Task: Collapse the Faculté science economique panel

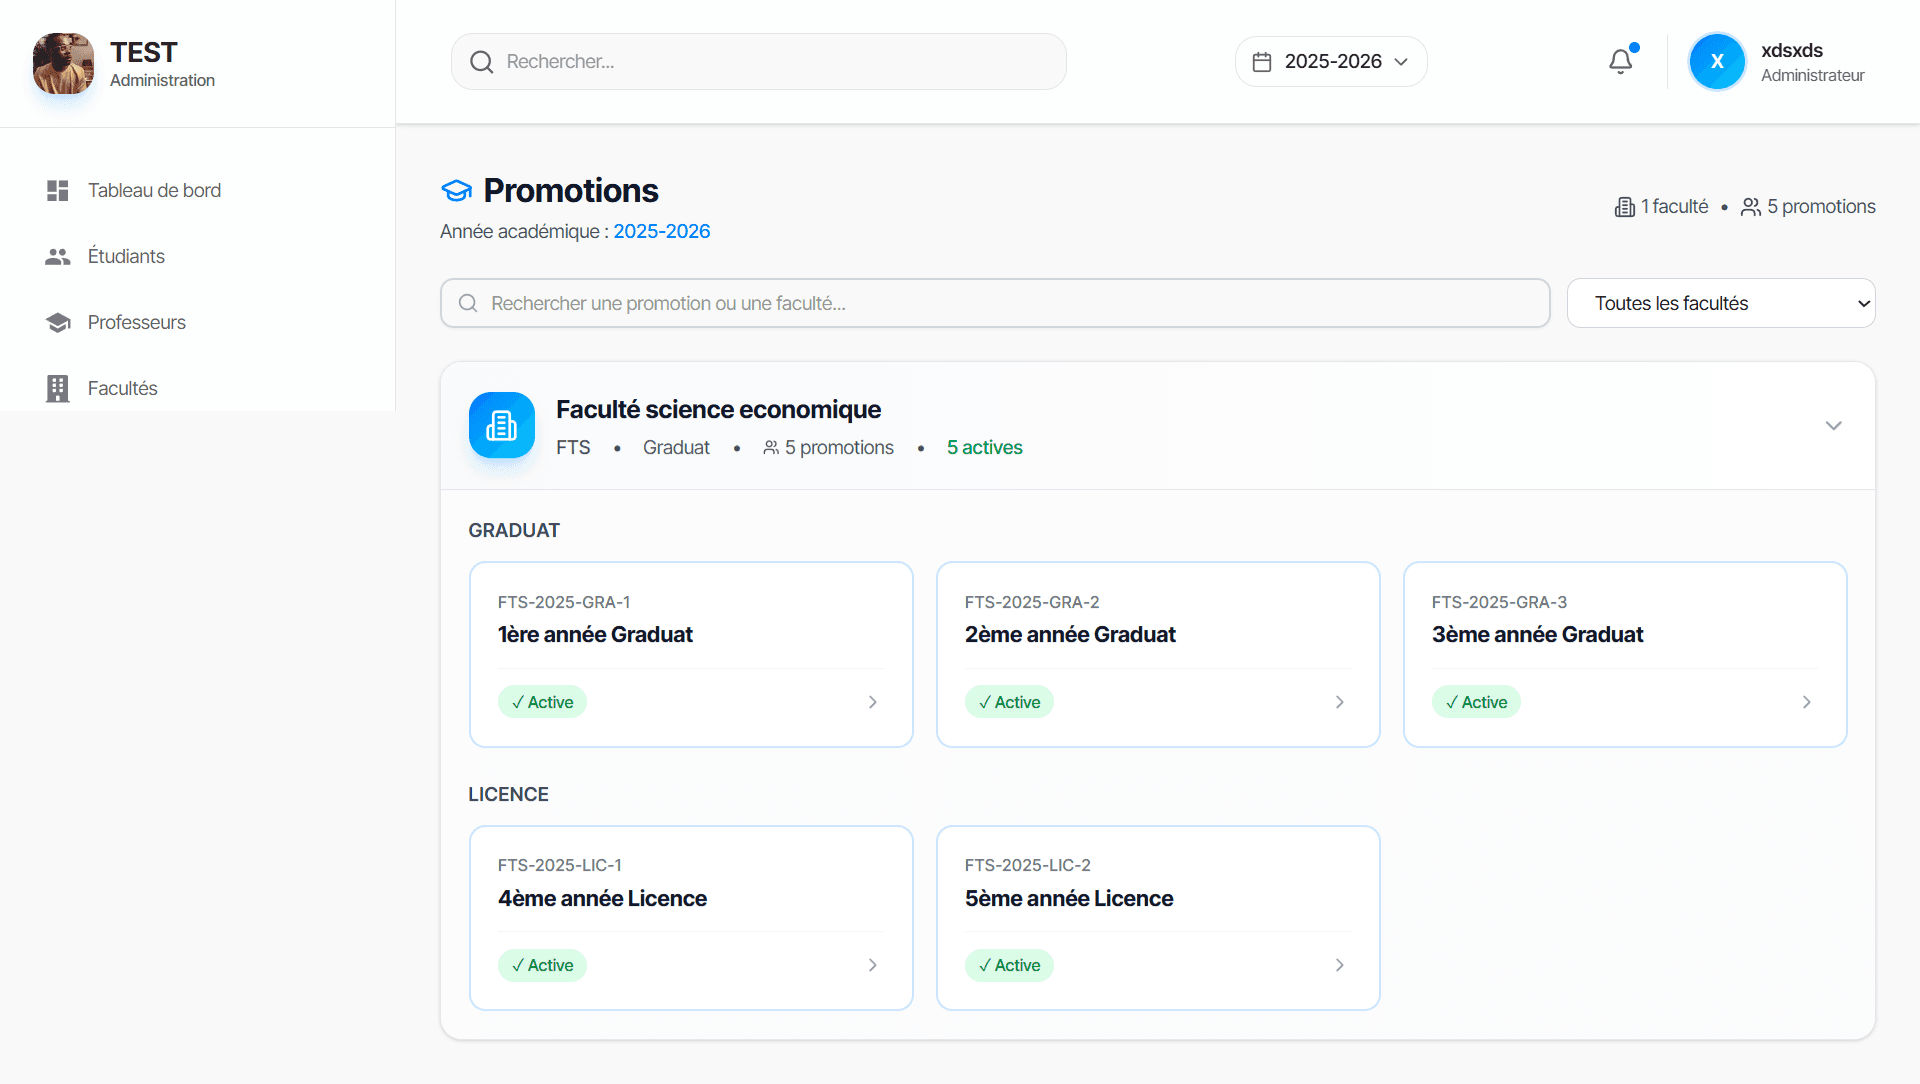Action: (1833, 425)
